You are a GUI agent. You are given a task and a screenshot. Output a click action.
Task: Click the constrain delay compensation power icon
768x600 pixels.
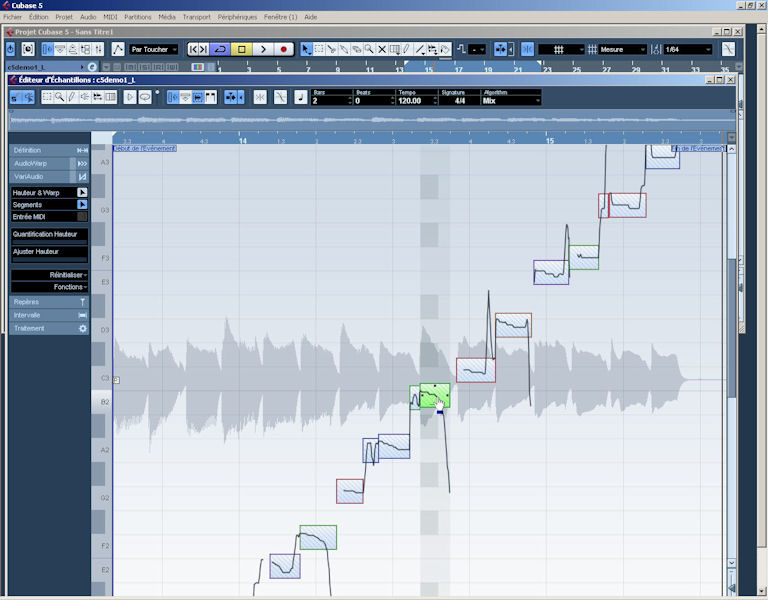click(11, 49)
